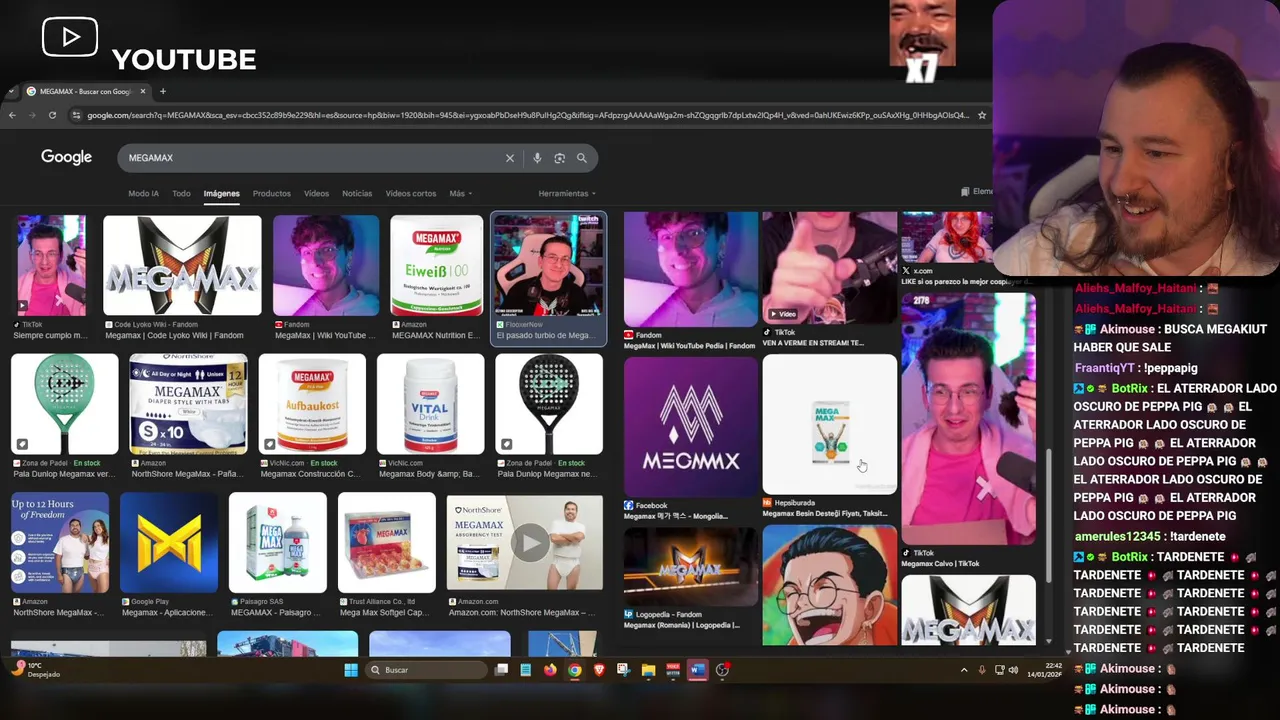Open Firefox from the taskbar

coord(550,670)
